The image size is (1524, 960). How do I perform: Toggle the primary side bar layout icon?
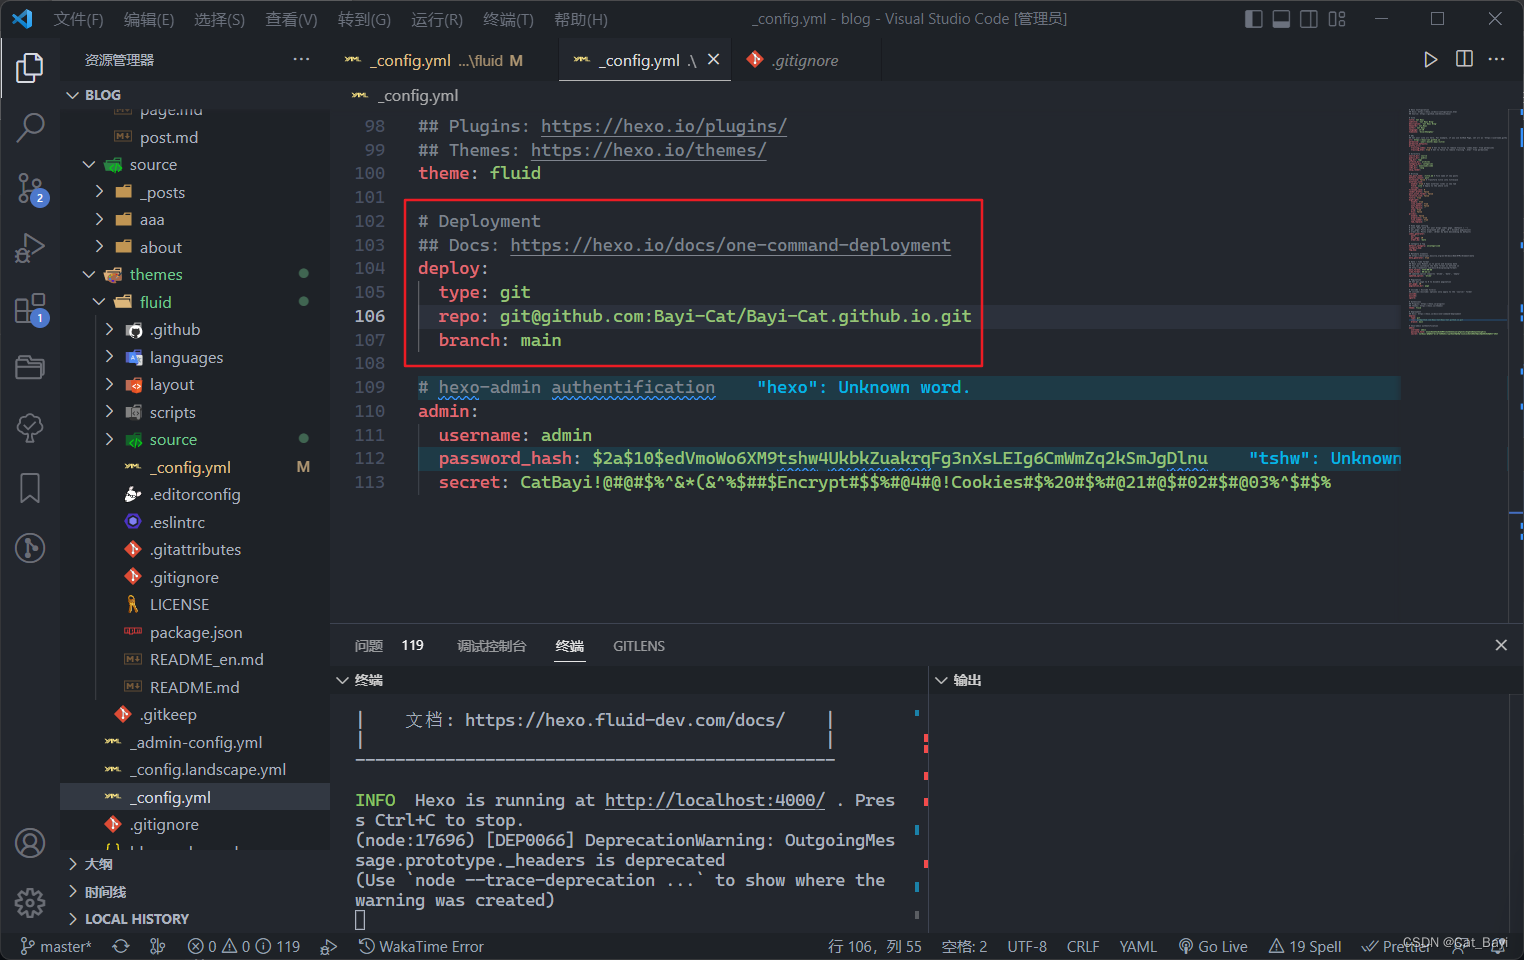1253,19
